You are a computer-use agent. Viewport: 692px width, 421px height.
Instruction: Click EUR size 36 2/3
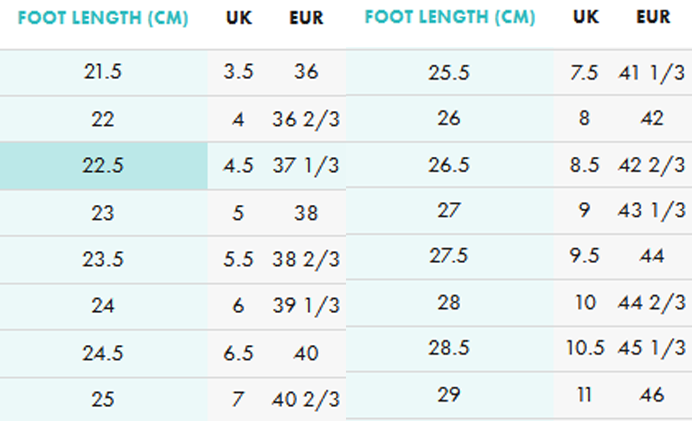click(x=306, y=119)
